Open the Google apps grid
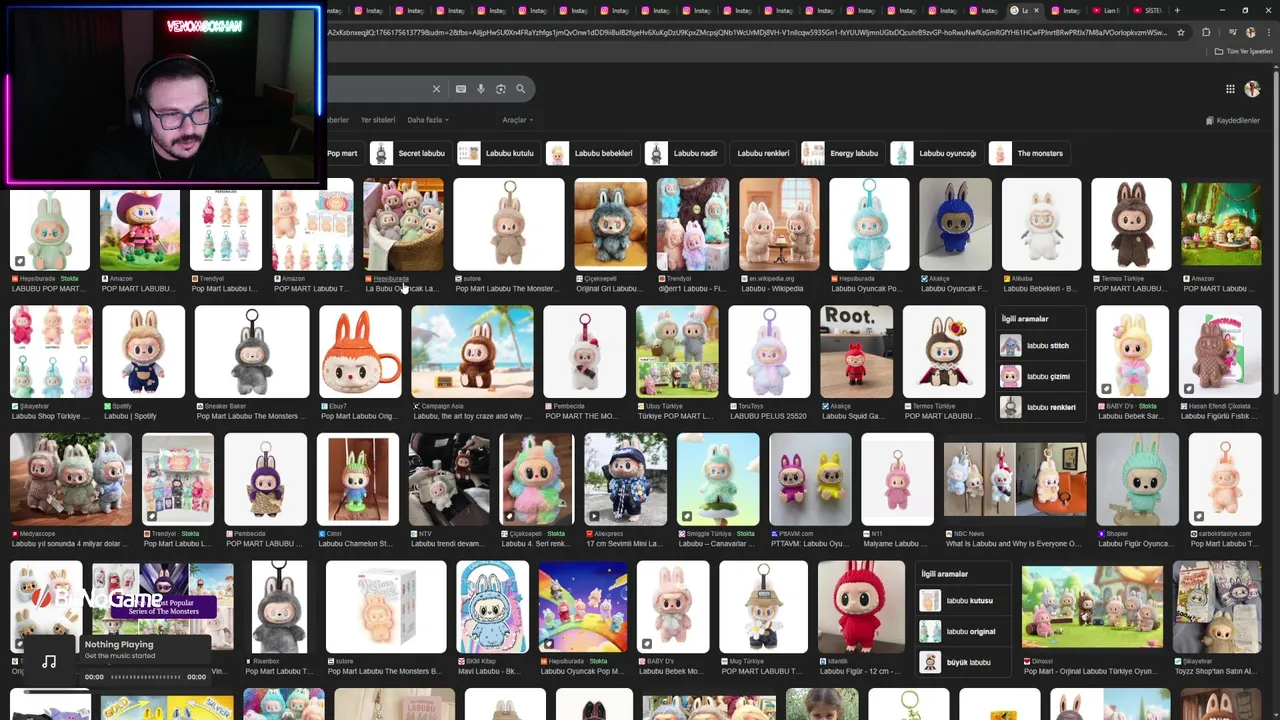This screenshot has width=1280, height=720. click(x=1230, y=89)
